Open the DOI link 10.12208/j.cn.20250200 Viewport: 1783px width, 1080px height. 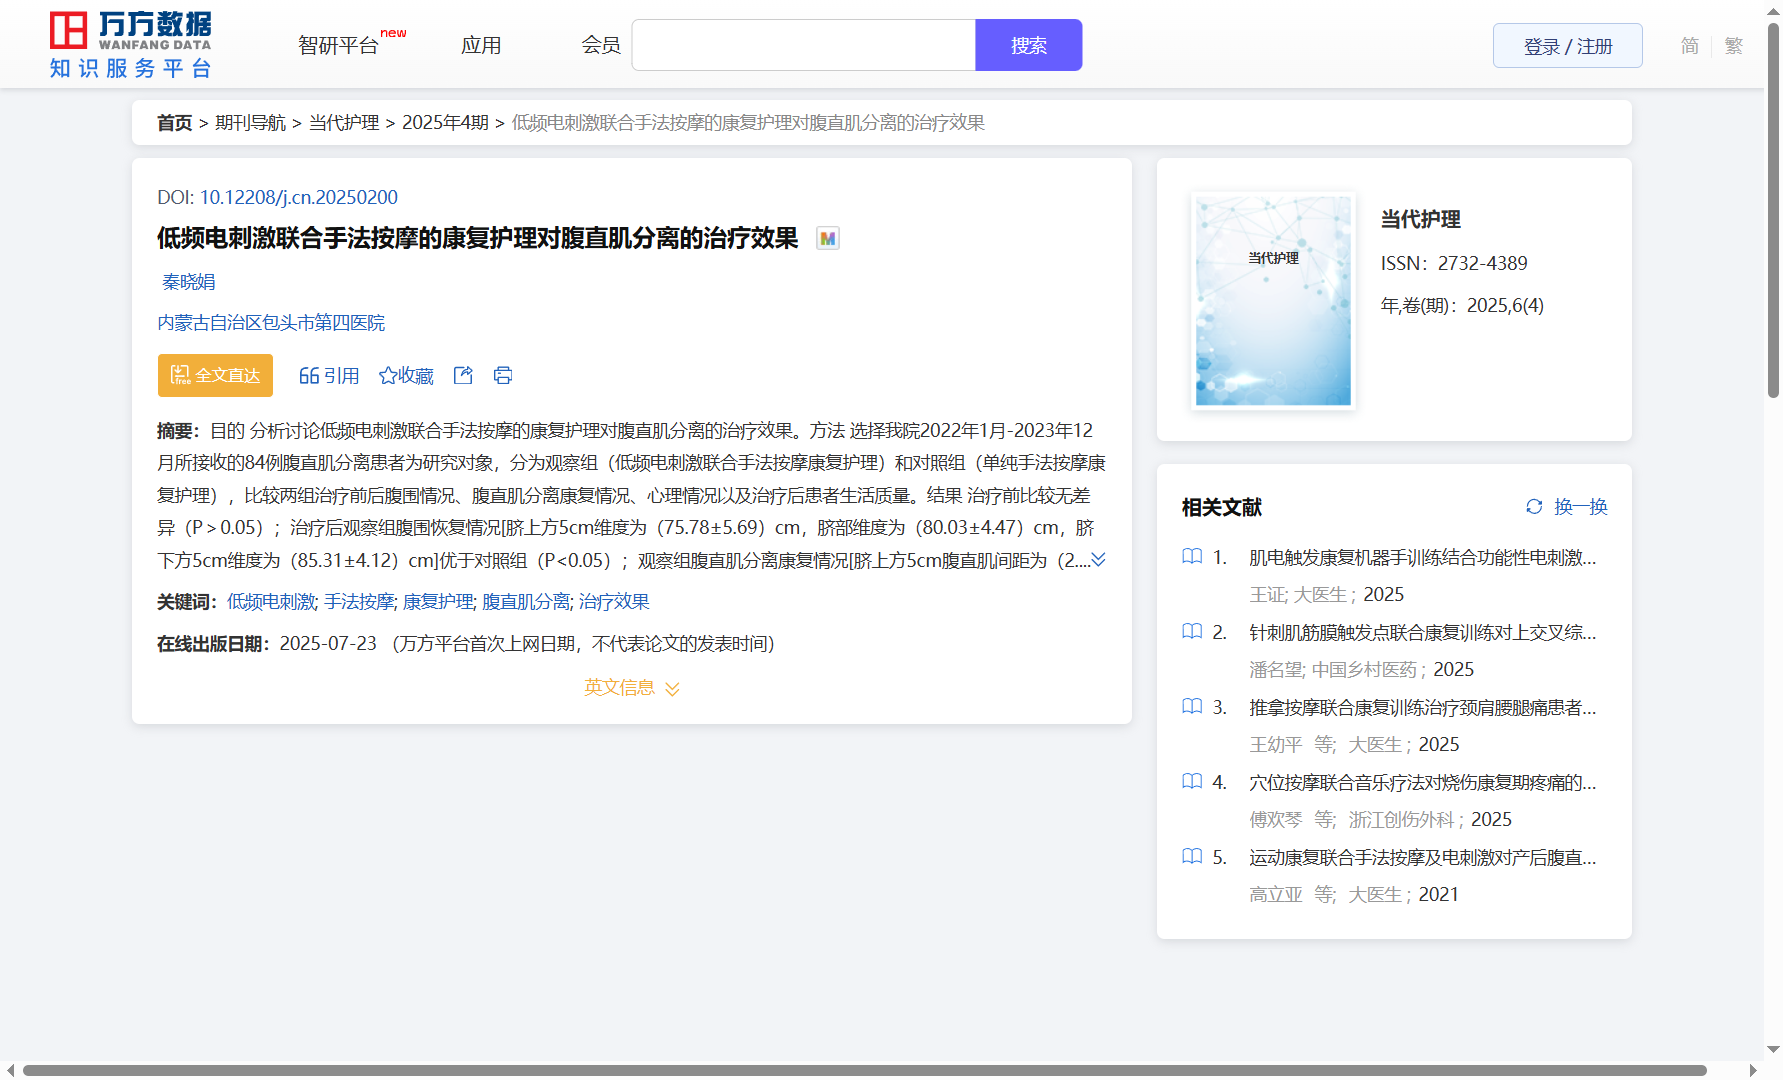[298, 198]
